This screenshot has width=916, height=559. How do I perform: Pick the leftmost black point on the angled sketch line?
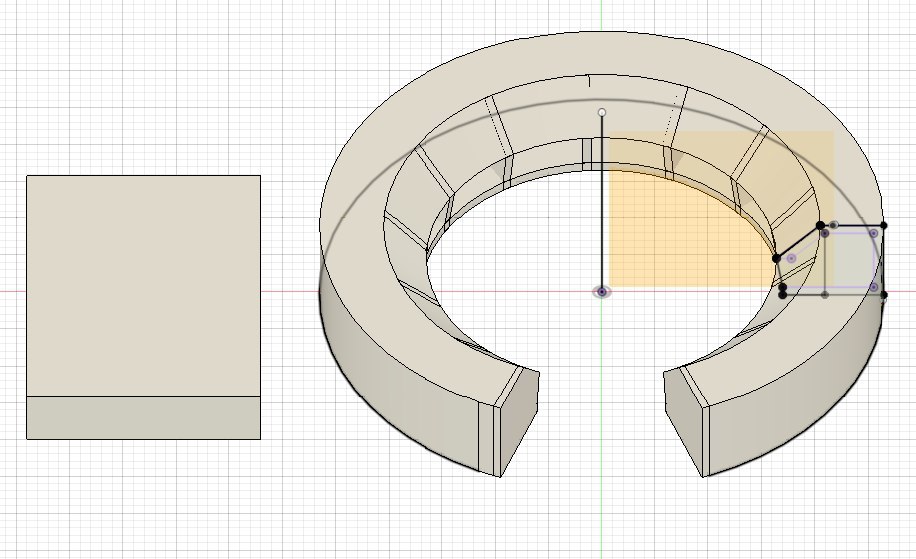[776, 258]
